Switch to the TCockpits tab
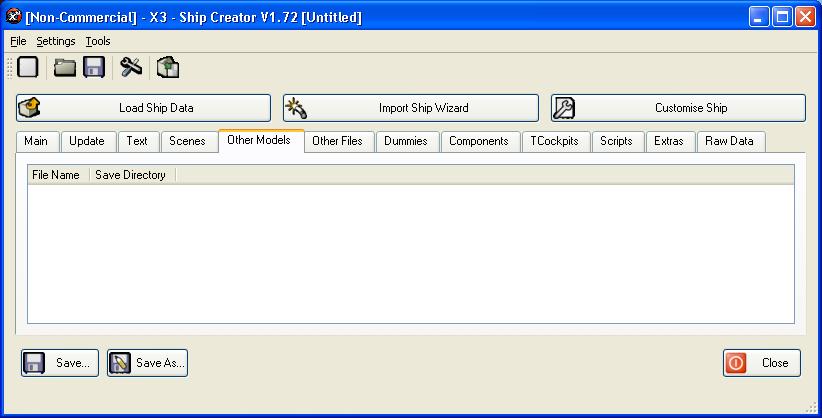 pos(556,141)
